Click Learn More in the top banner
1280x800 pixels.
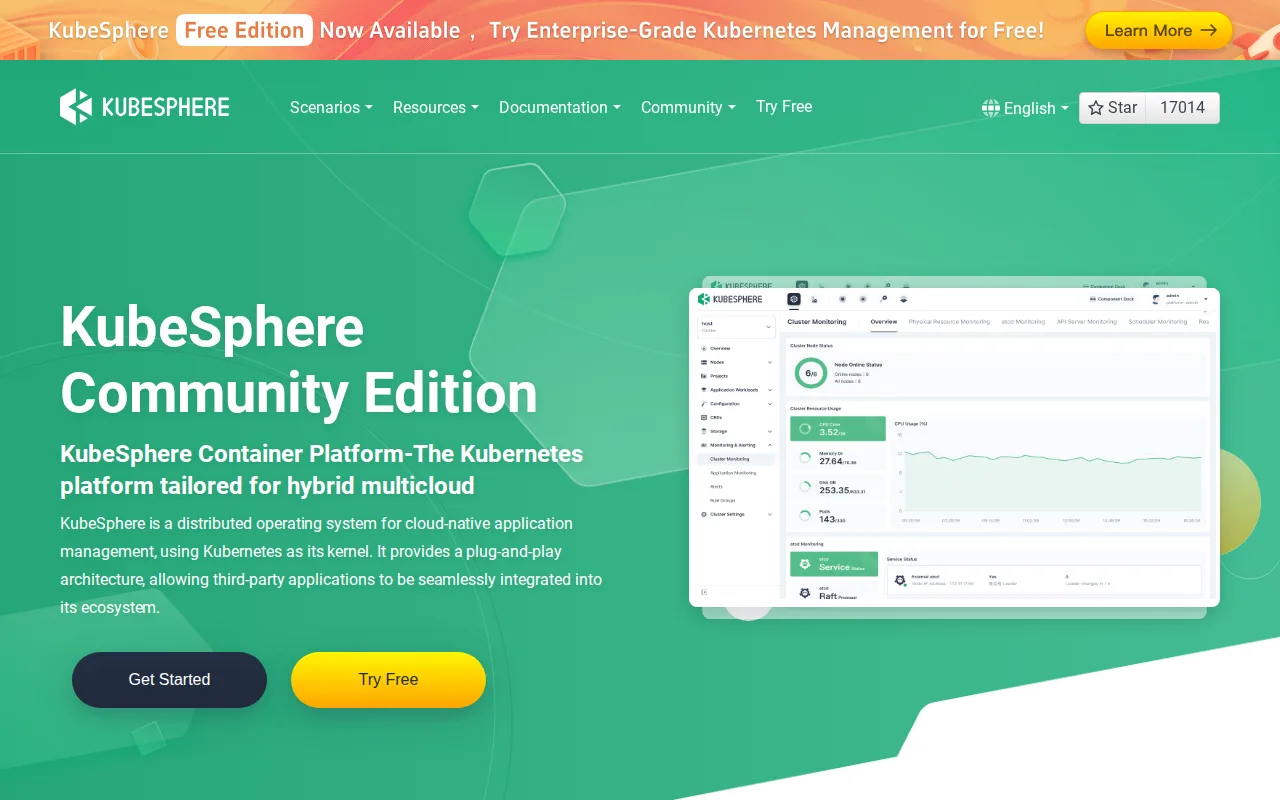(1159, 30)
